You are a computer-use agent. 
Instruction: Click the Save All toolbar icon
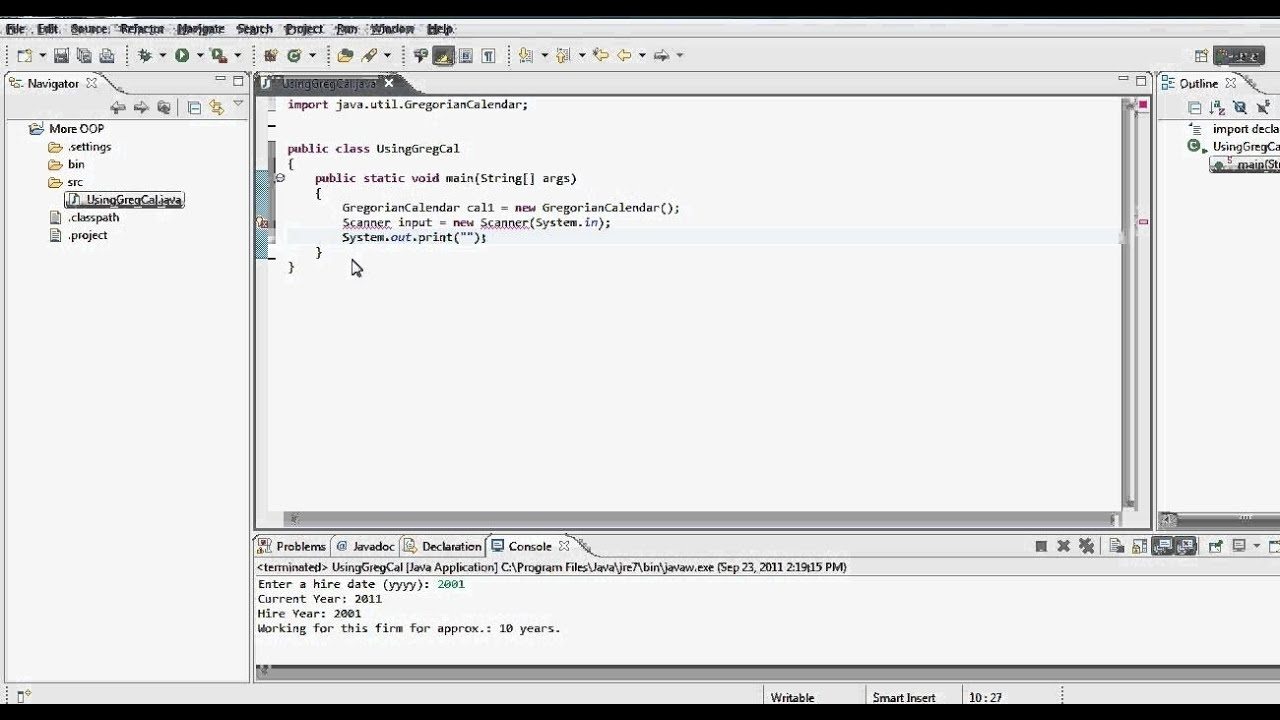click(84, 56)
